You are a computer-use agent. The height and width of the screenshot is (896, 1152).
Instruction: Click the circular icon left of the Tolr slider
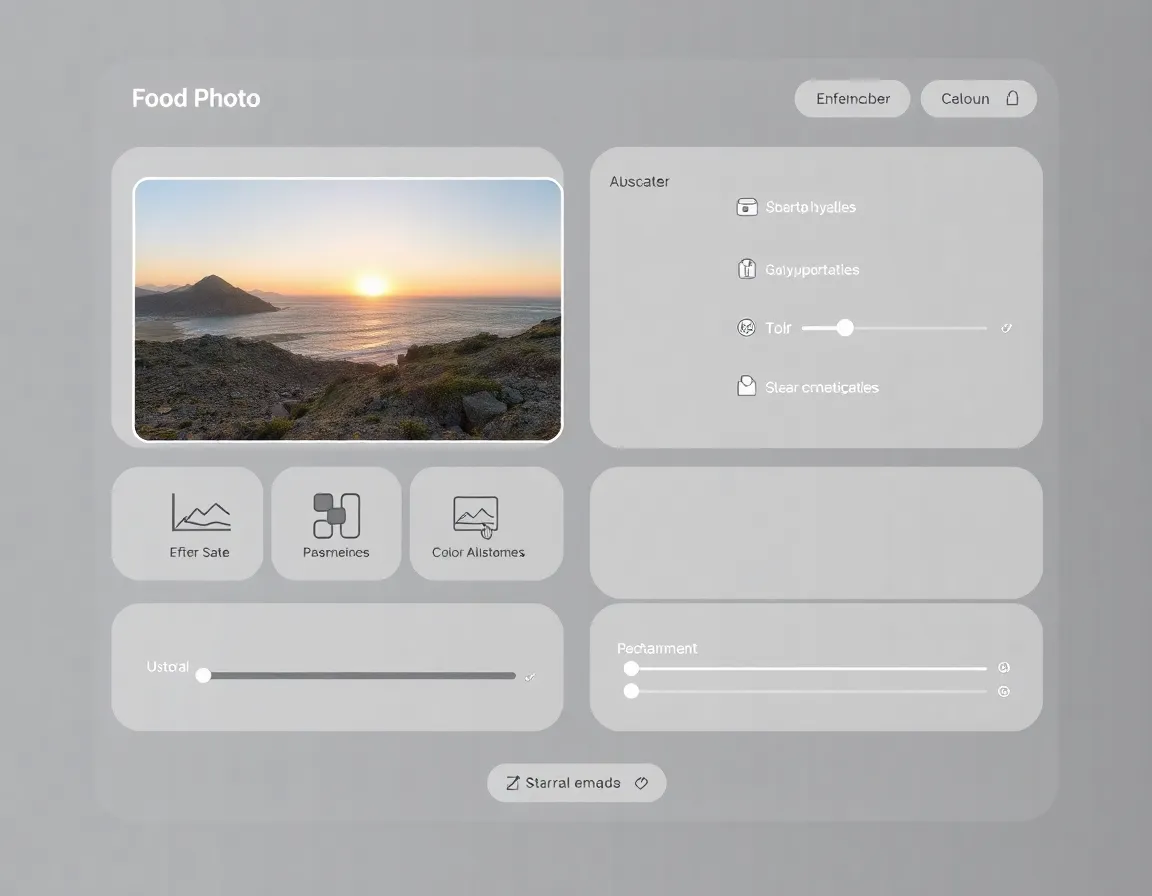[x=746, y=327]
